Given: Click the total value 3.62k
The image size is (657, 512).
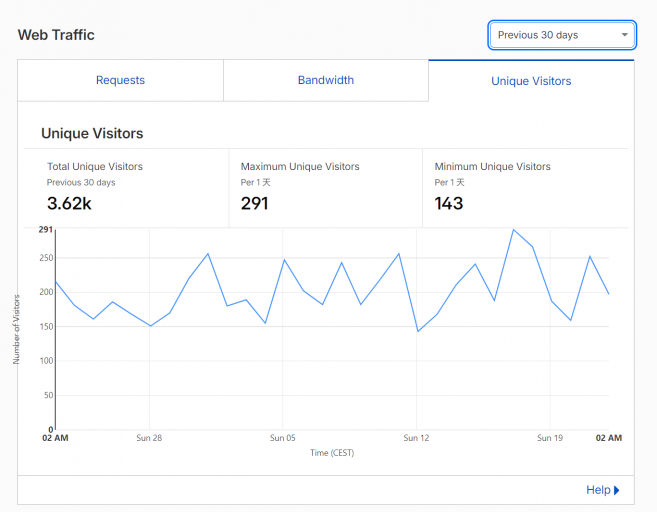Looking at the screenshot, I should (x=69, y=204).
